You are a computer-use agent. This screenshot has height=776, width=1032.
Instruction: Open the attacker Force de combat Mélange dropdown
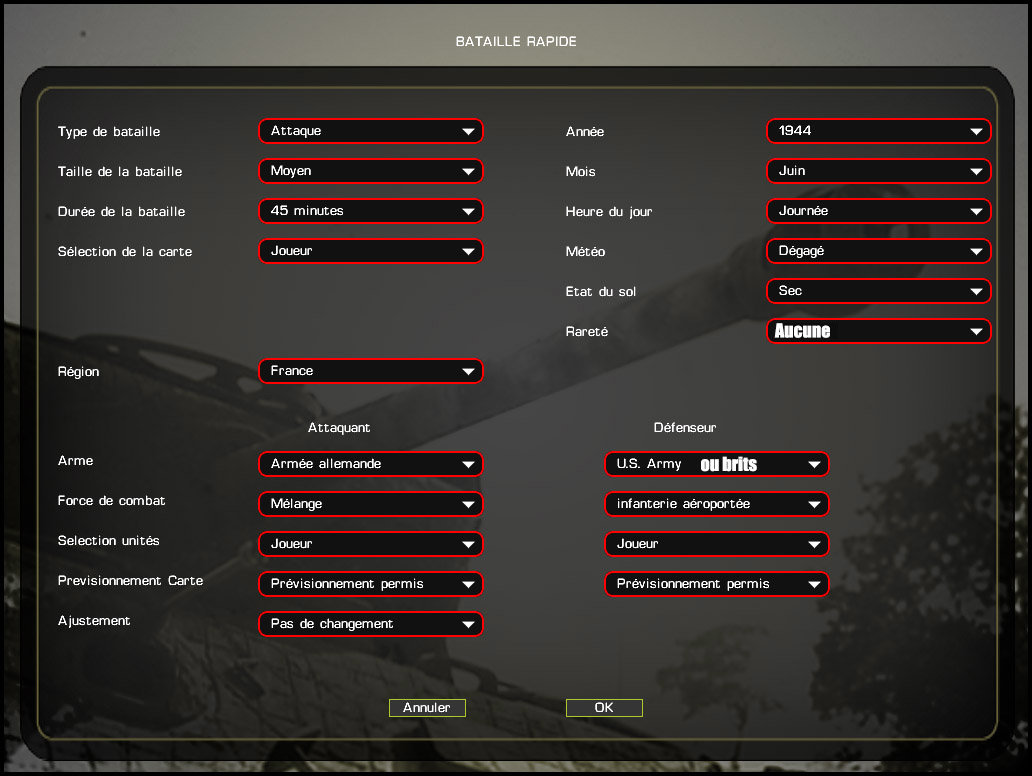point(371,504)
